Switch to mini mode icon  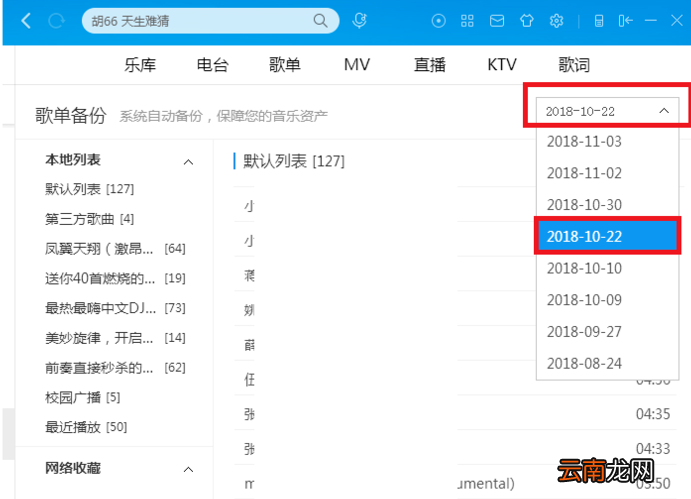click(x=625, y=21)
